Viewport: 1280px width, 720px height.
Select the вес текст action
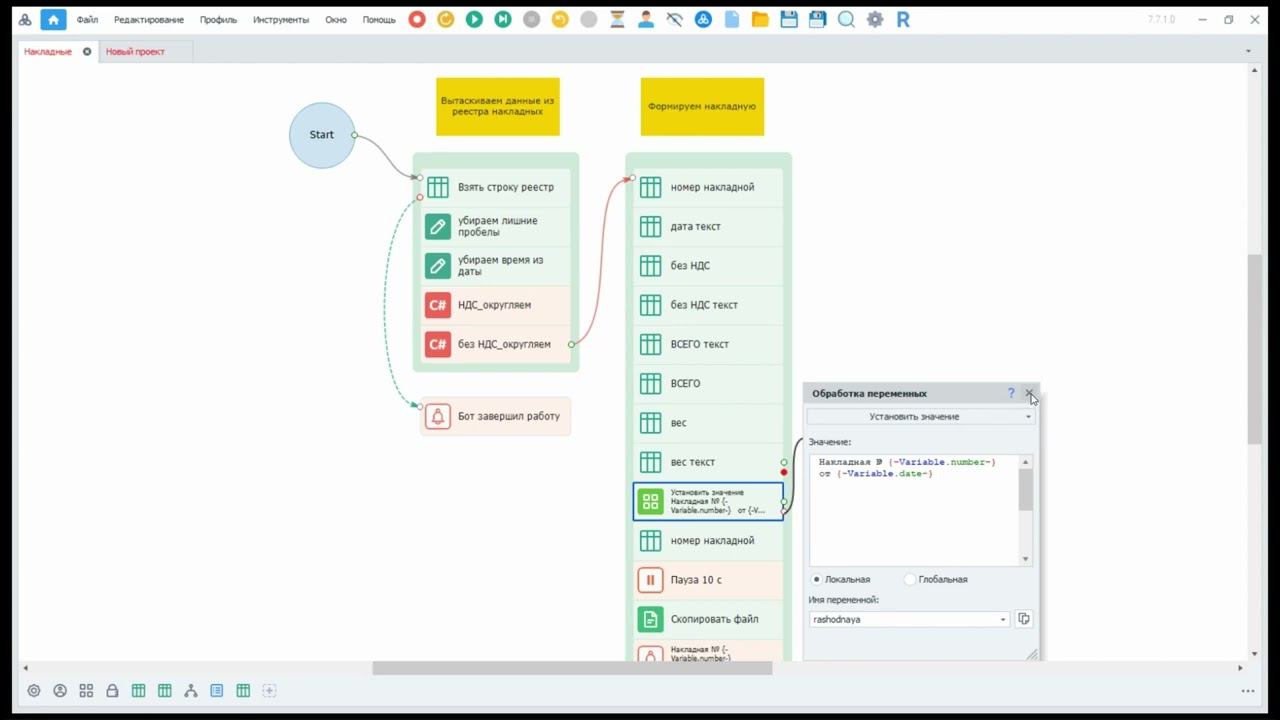pyautogui.click(x=708, y=462)
